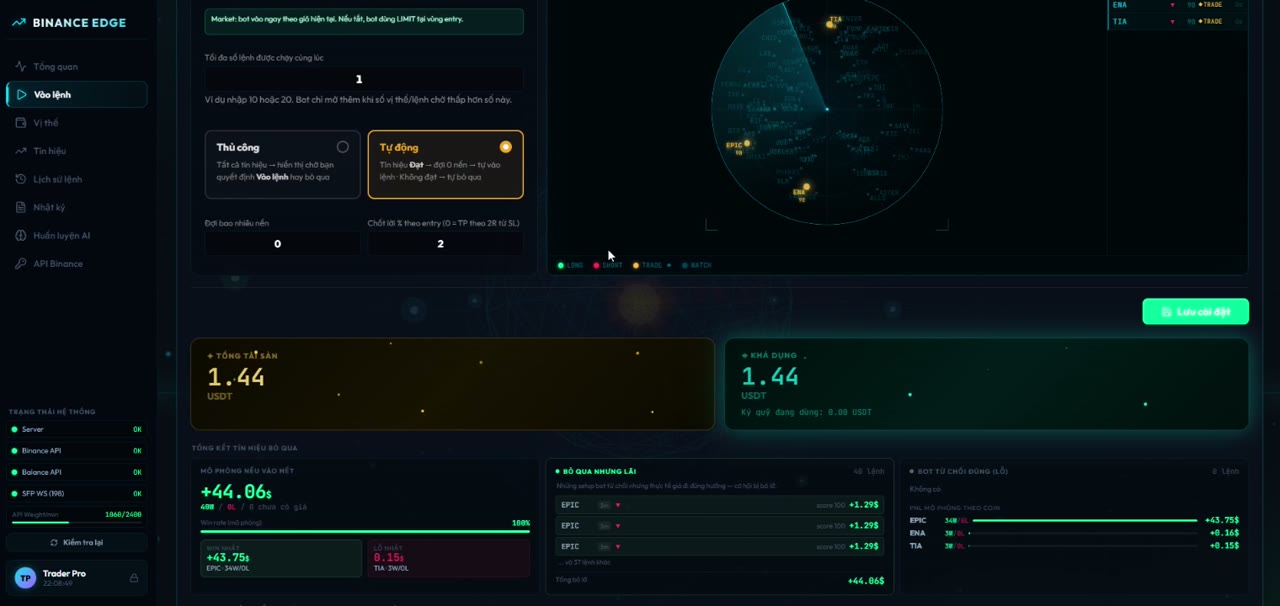1280x606 pixels.
Task: Click the Huấn luyện AI monitor icon
Action: (x=21, y=236)
